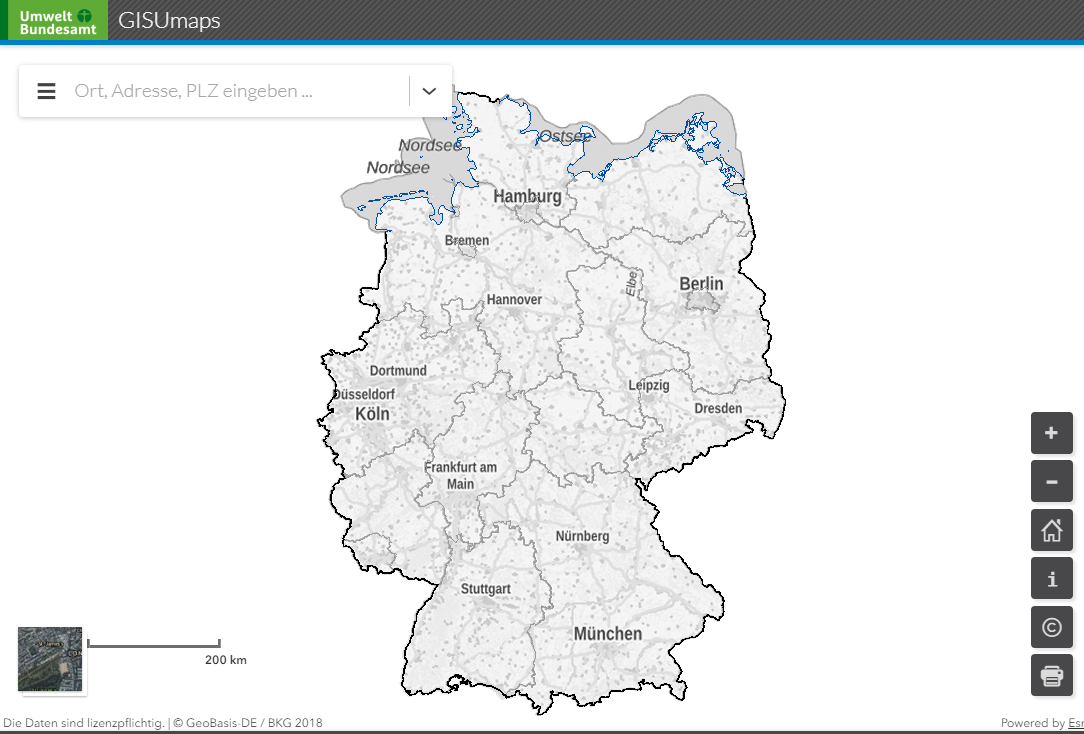Zoom in with the plus button
The width and height of the screenshot is (1084, 734).
(x=1051, y=433)
